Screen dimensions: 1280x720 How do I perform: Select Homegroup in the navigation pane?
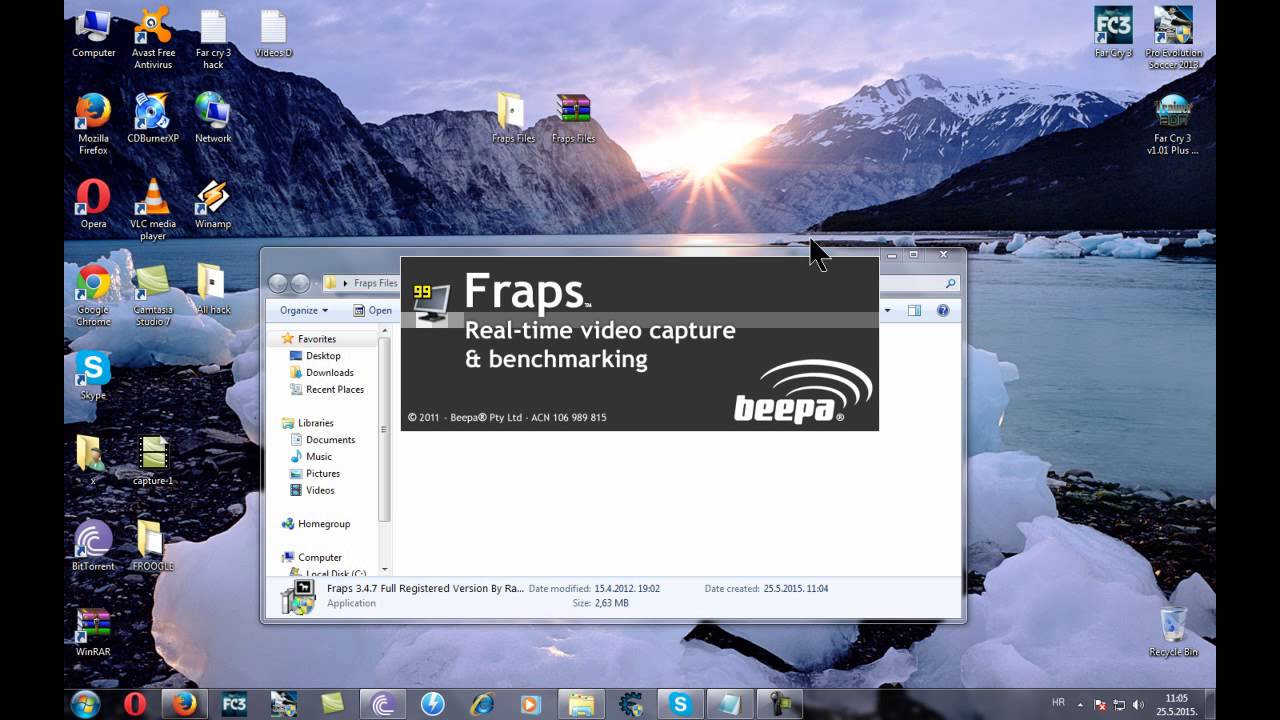coord(316,524)
